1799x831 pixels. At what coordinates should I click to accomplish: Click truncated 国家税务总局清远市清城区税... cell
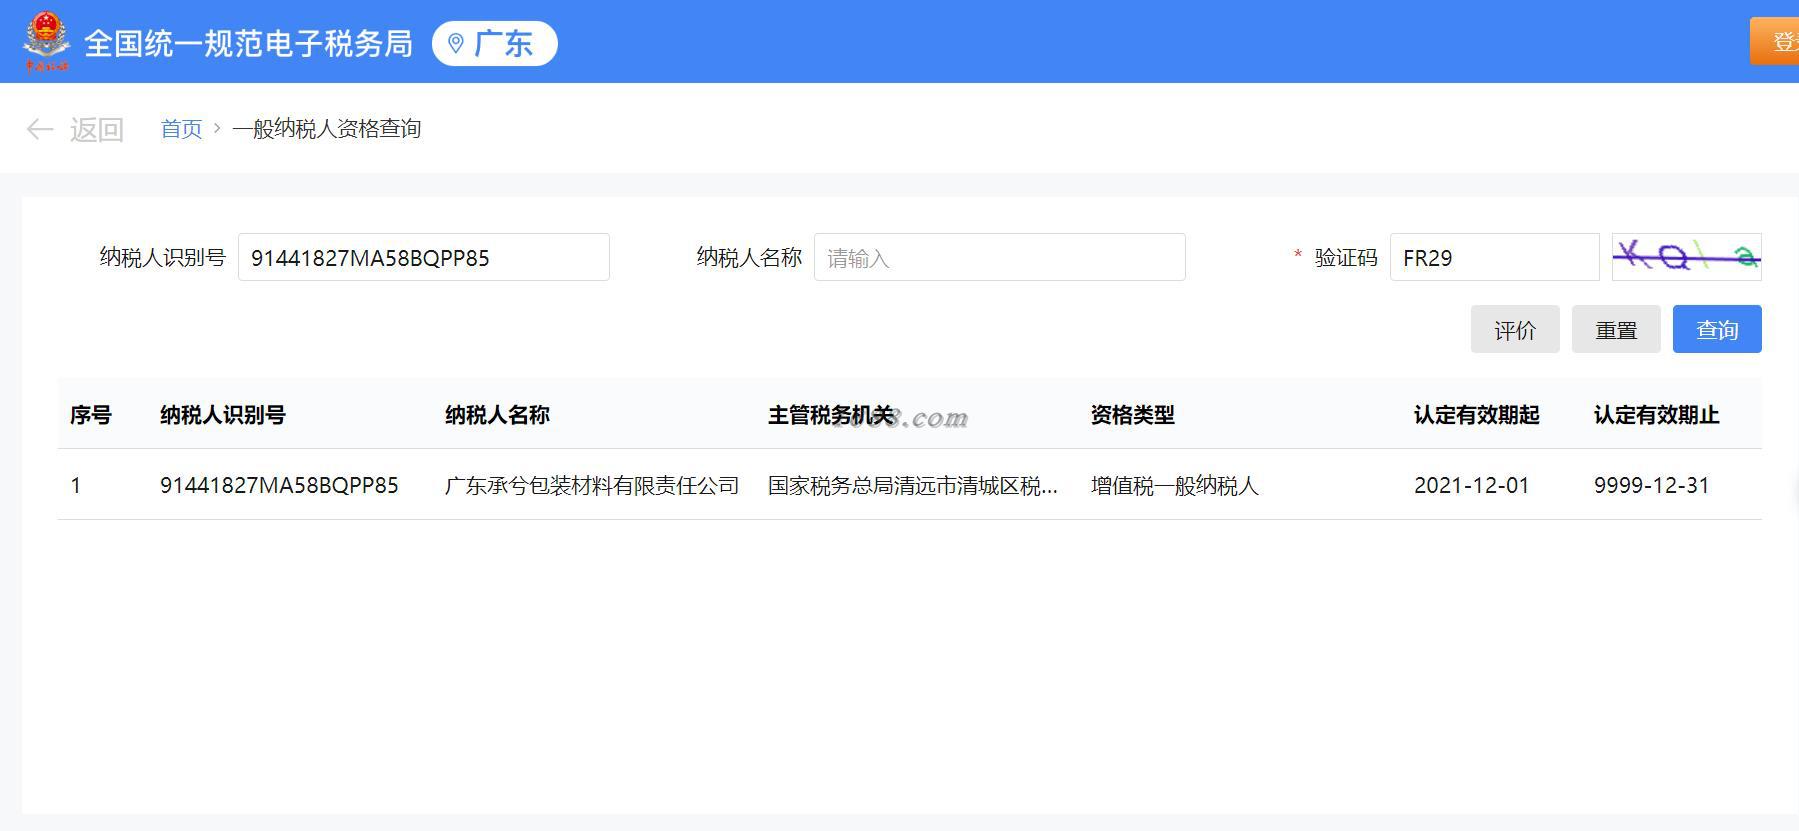tap(913, 485)
